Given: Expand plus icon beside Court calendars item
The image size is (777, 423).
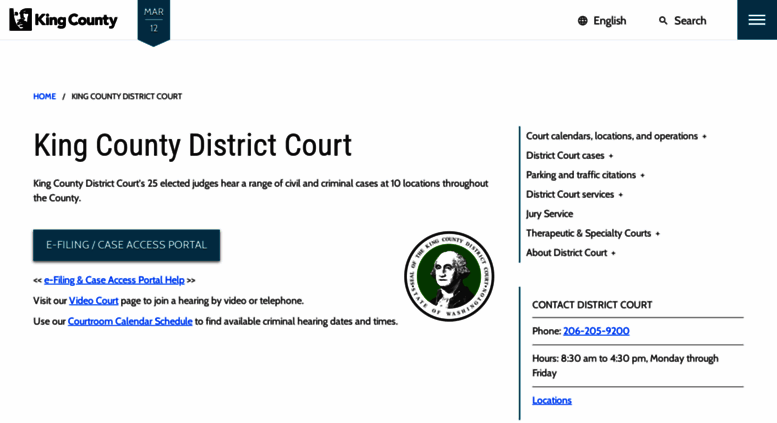Looking at the screenshot, I should [704, 136].
